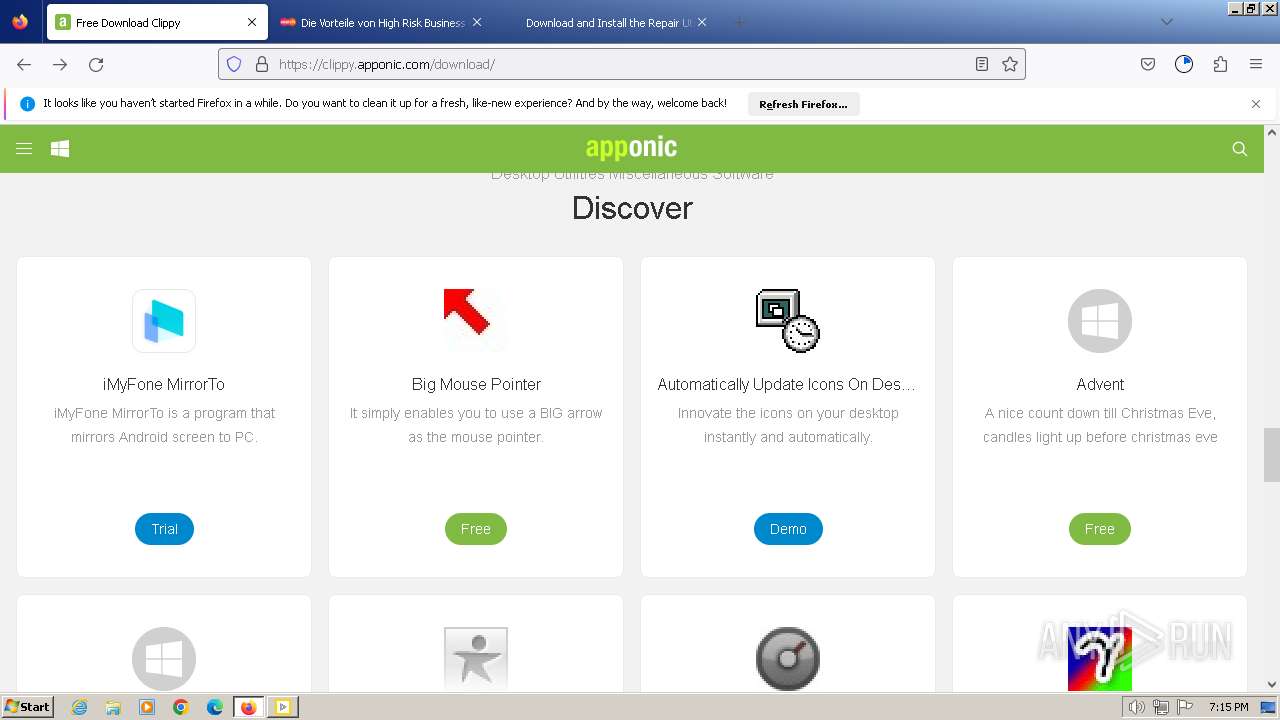Click the Free button for Big Mouse Pointer

click(476, 529)
